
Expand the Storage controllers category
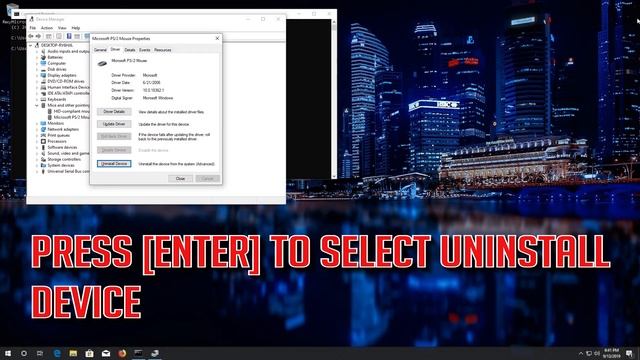(x=37, y=159)
